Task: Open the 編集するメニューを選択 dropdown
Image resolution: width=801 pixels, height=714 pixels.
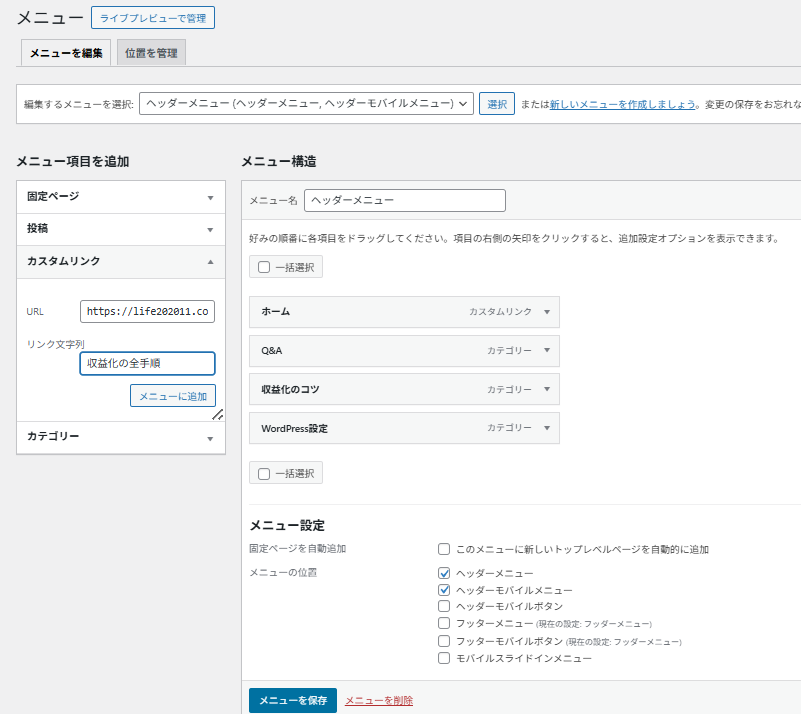Action: click(x=306, y=103)
